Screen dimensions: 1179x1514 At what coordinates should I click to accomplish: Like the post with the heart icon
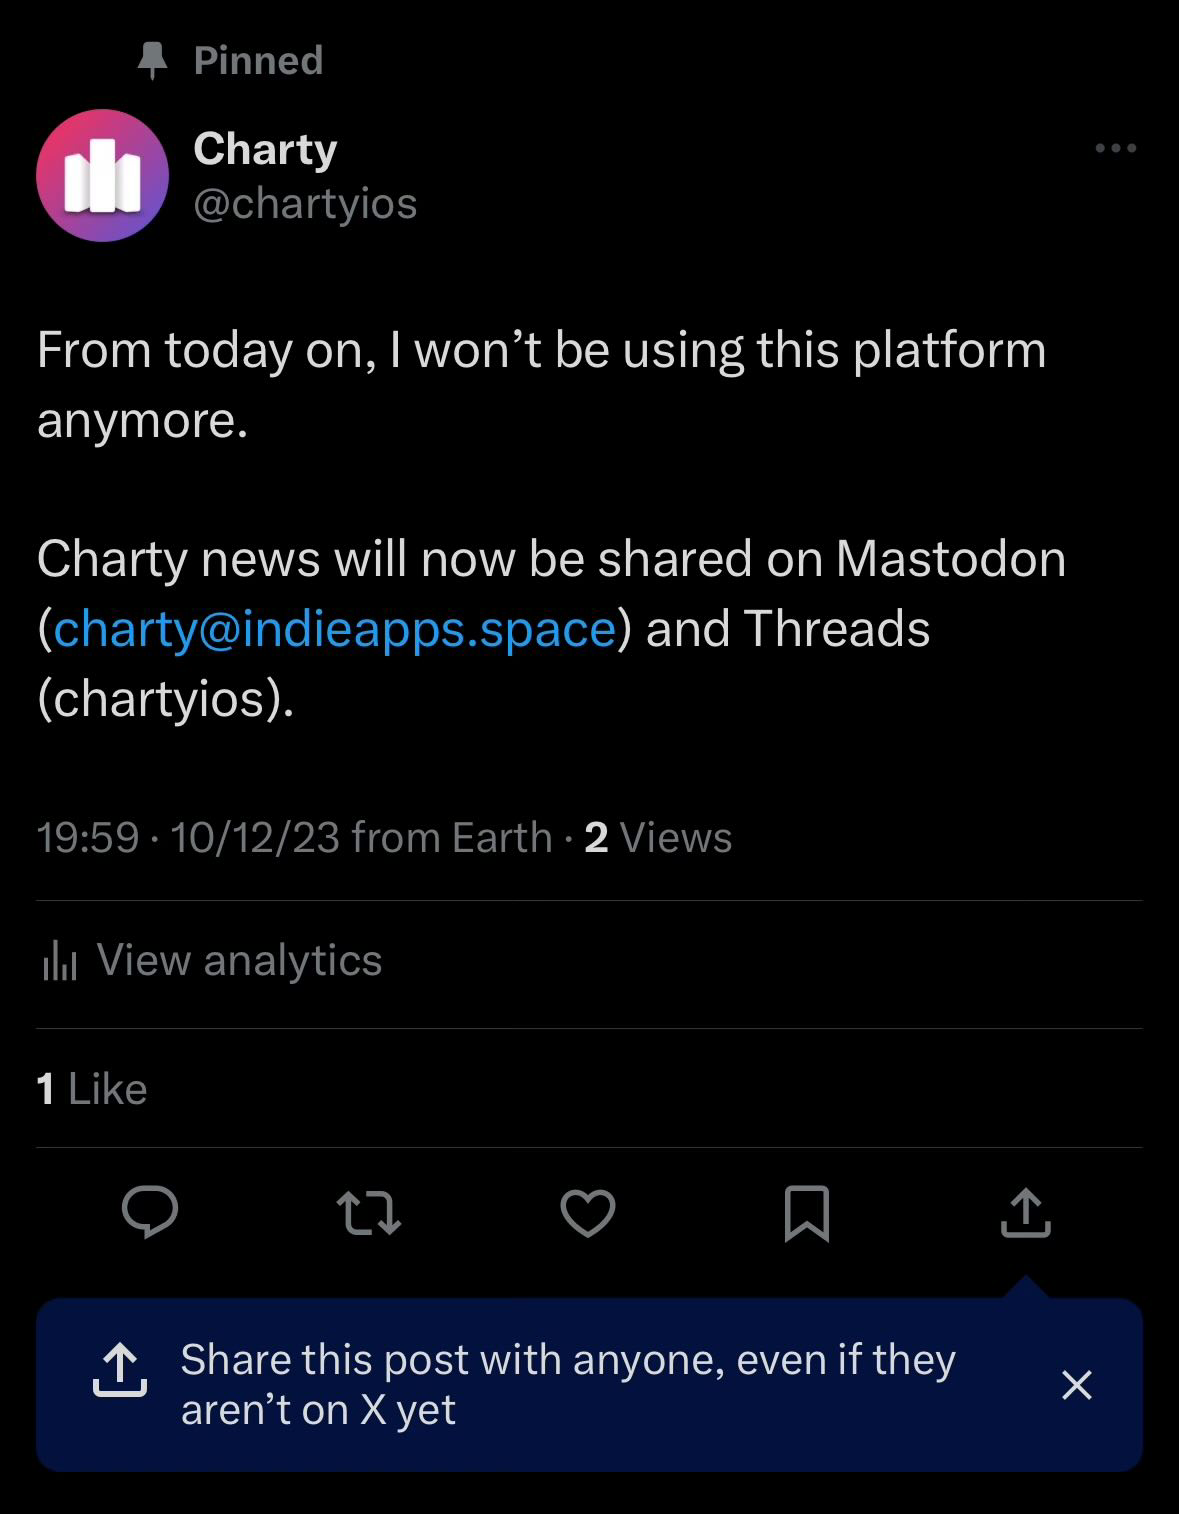pyautogui.click(x=588, y=1213)
